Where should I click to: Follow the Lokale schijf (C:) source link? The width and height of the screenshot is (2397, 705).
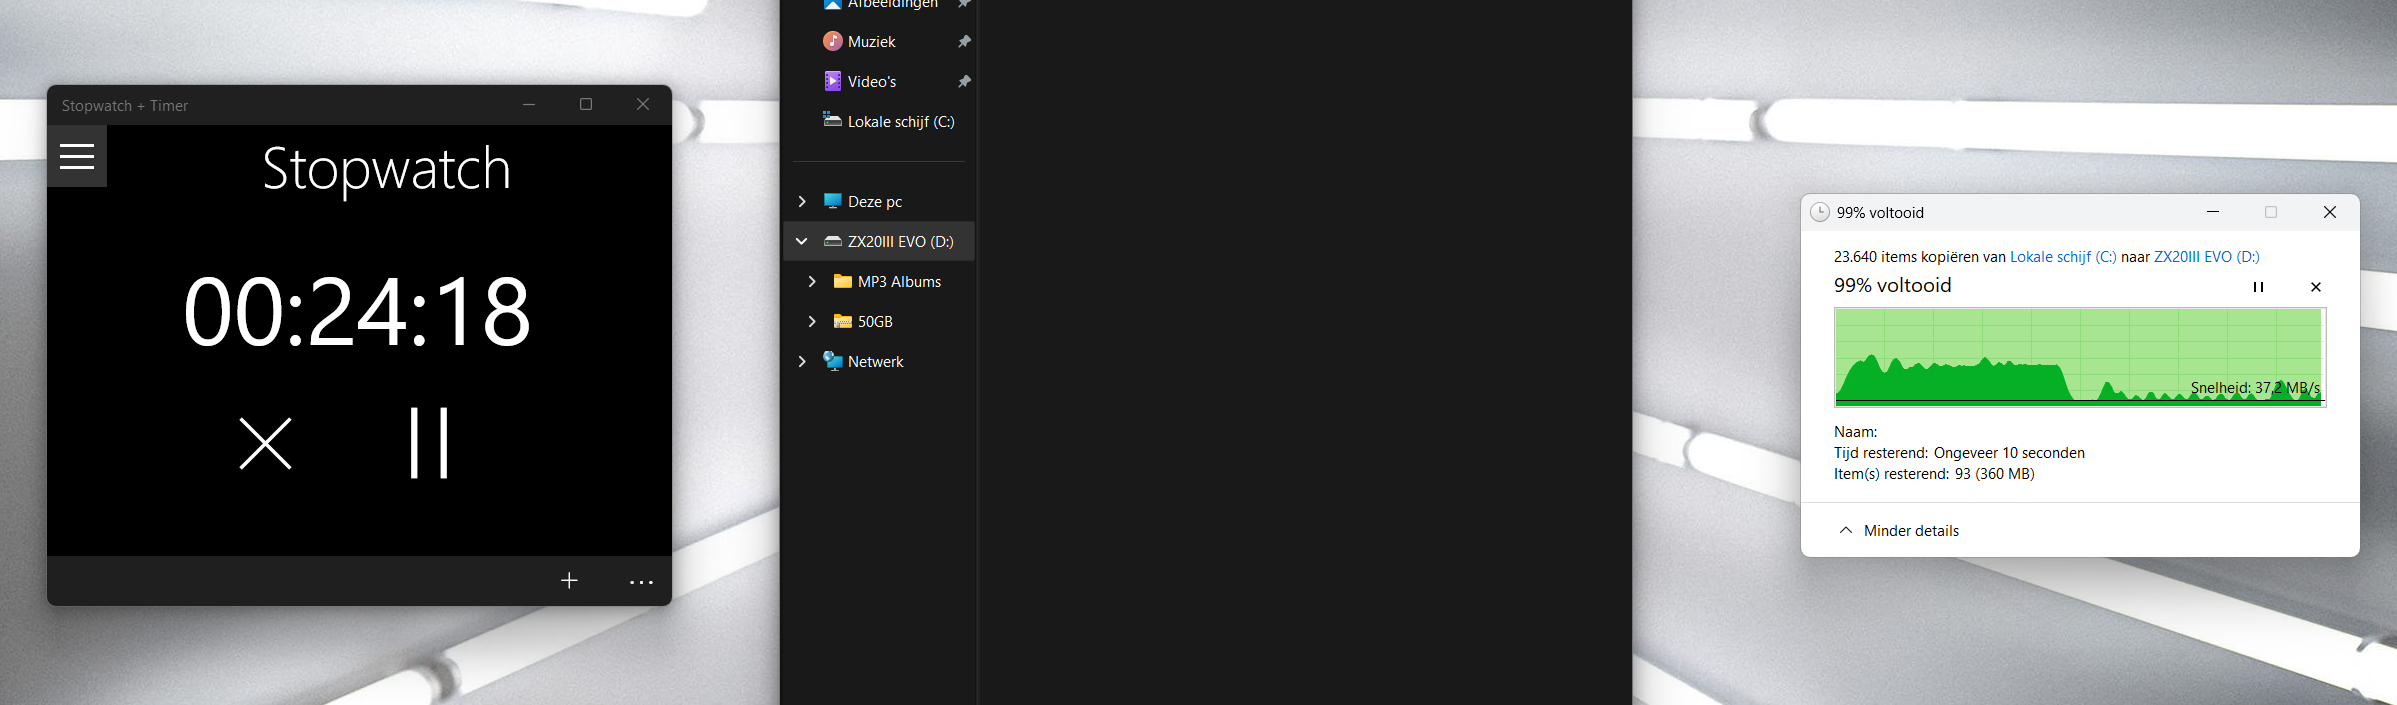coord(2063,257)
